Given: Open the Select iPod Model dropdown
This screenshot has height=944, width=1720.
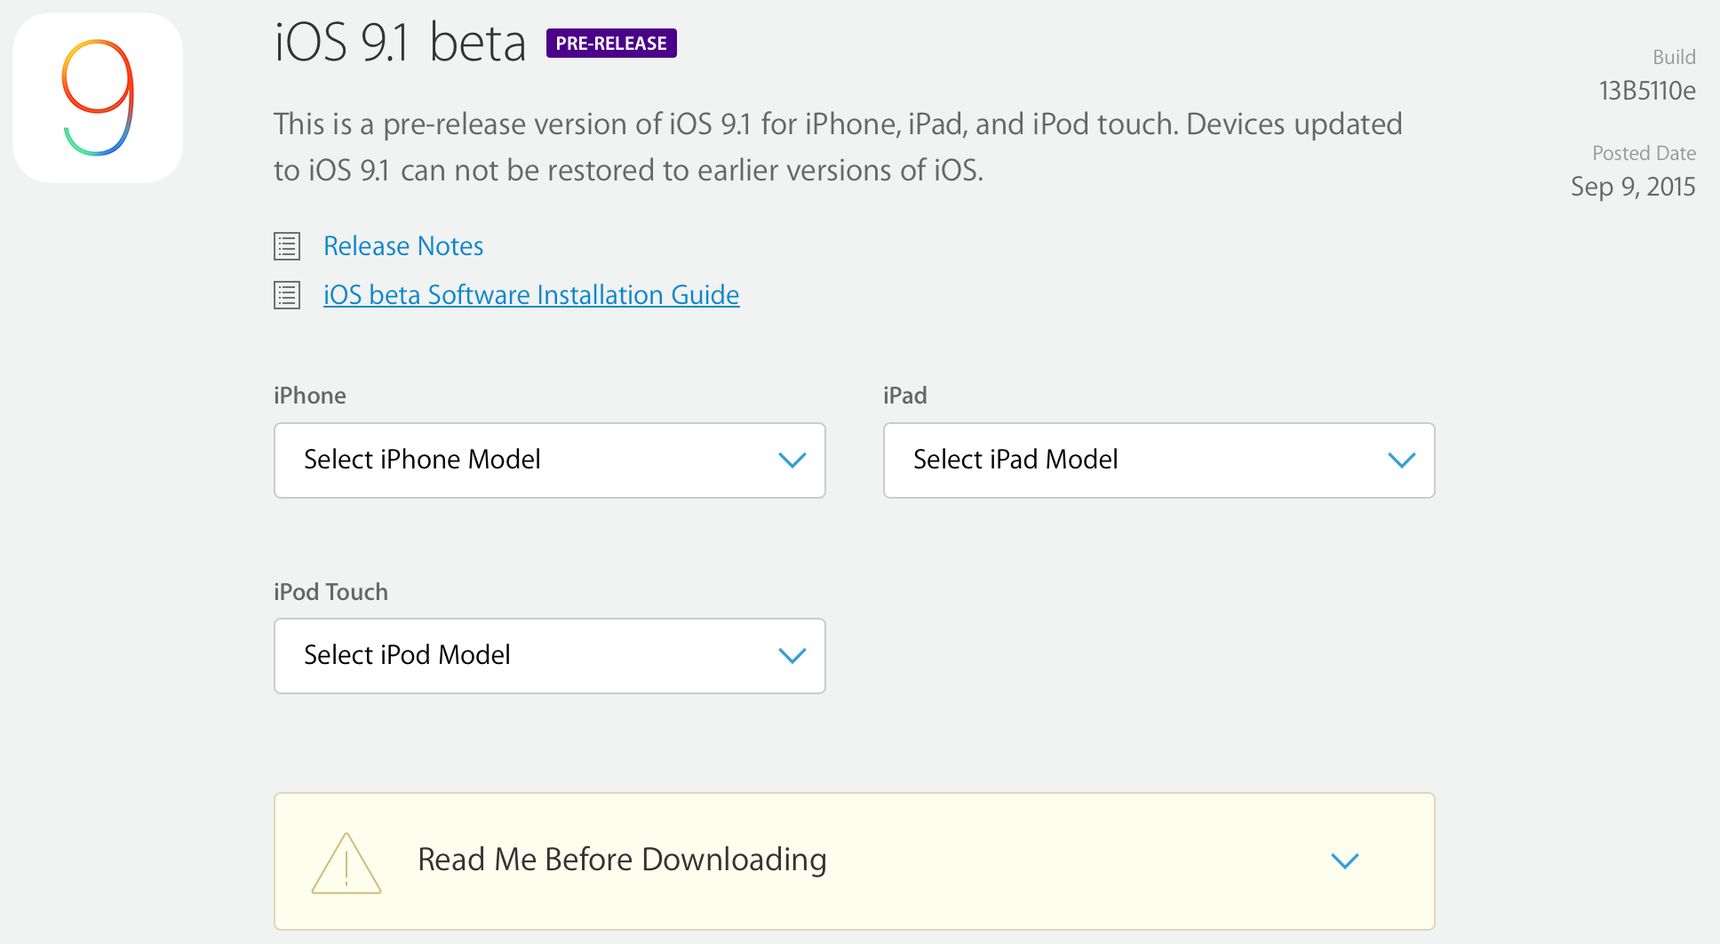Looking at the screenshot, I should pyautogui.click(x=550, y=656).
